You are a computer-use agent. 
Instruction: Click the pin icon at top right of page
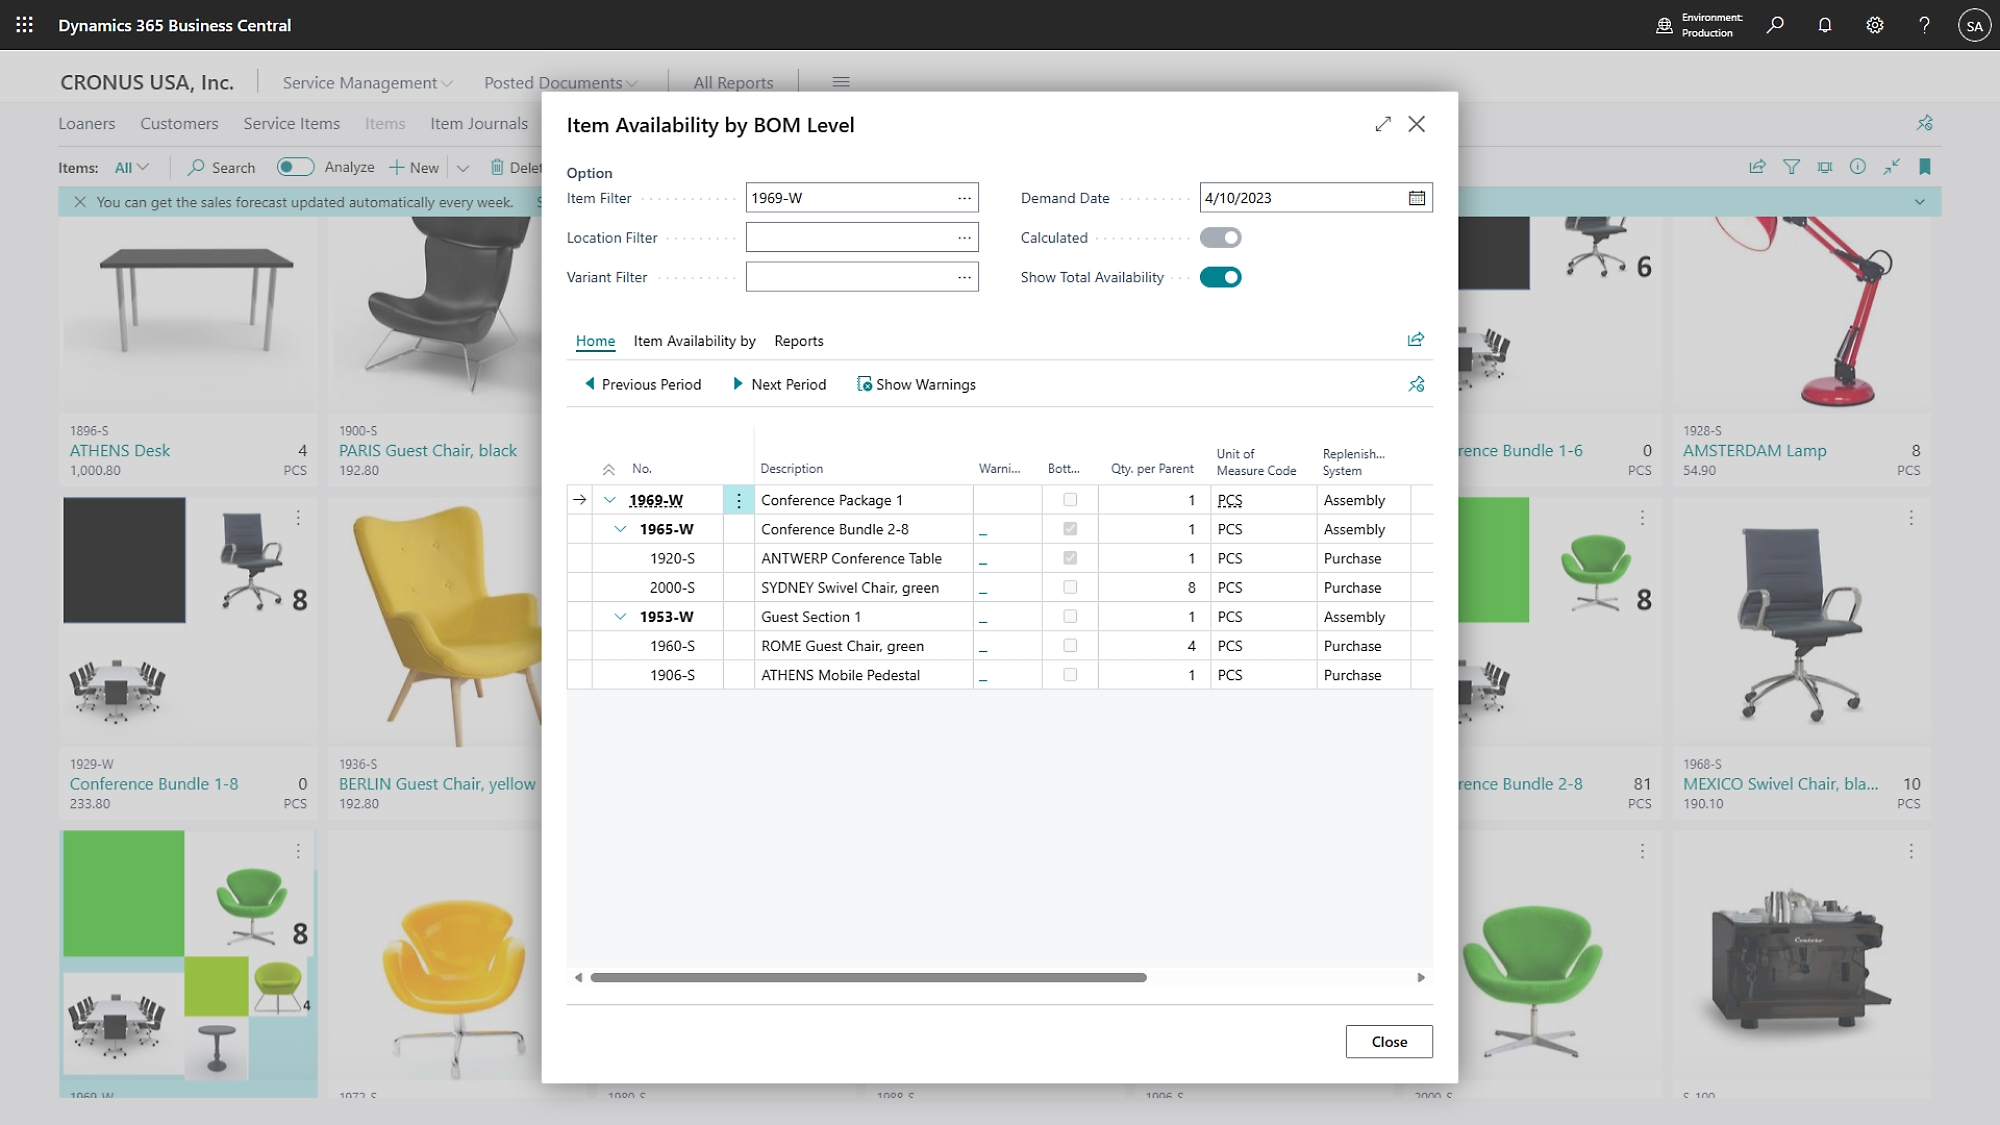1924,123
